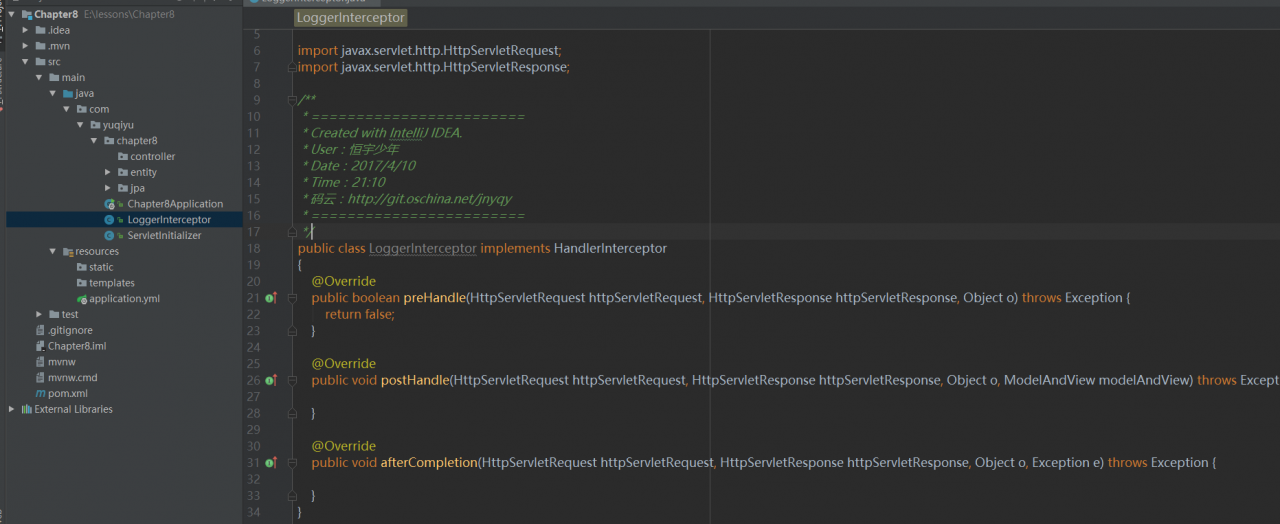Click the ServletInitializer class icon in tree
This screenshot has width=1280, height=524.
(x=110, y=236)
